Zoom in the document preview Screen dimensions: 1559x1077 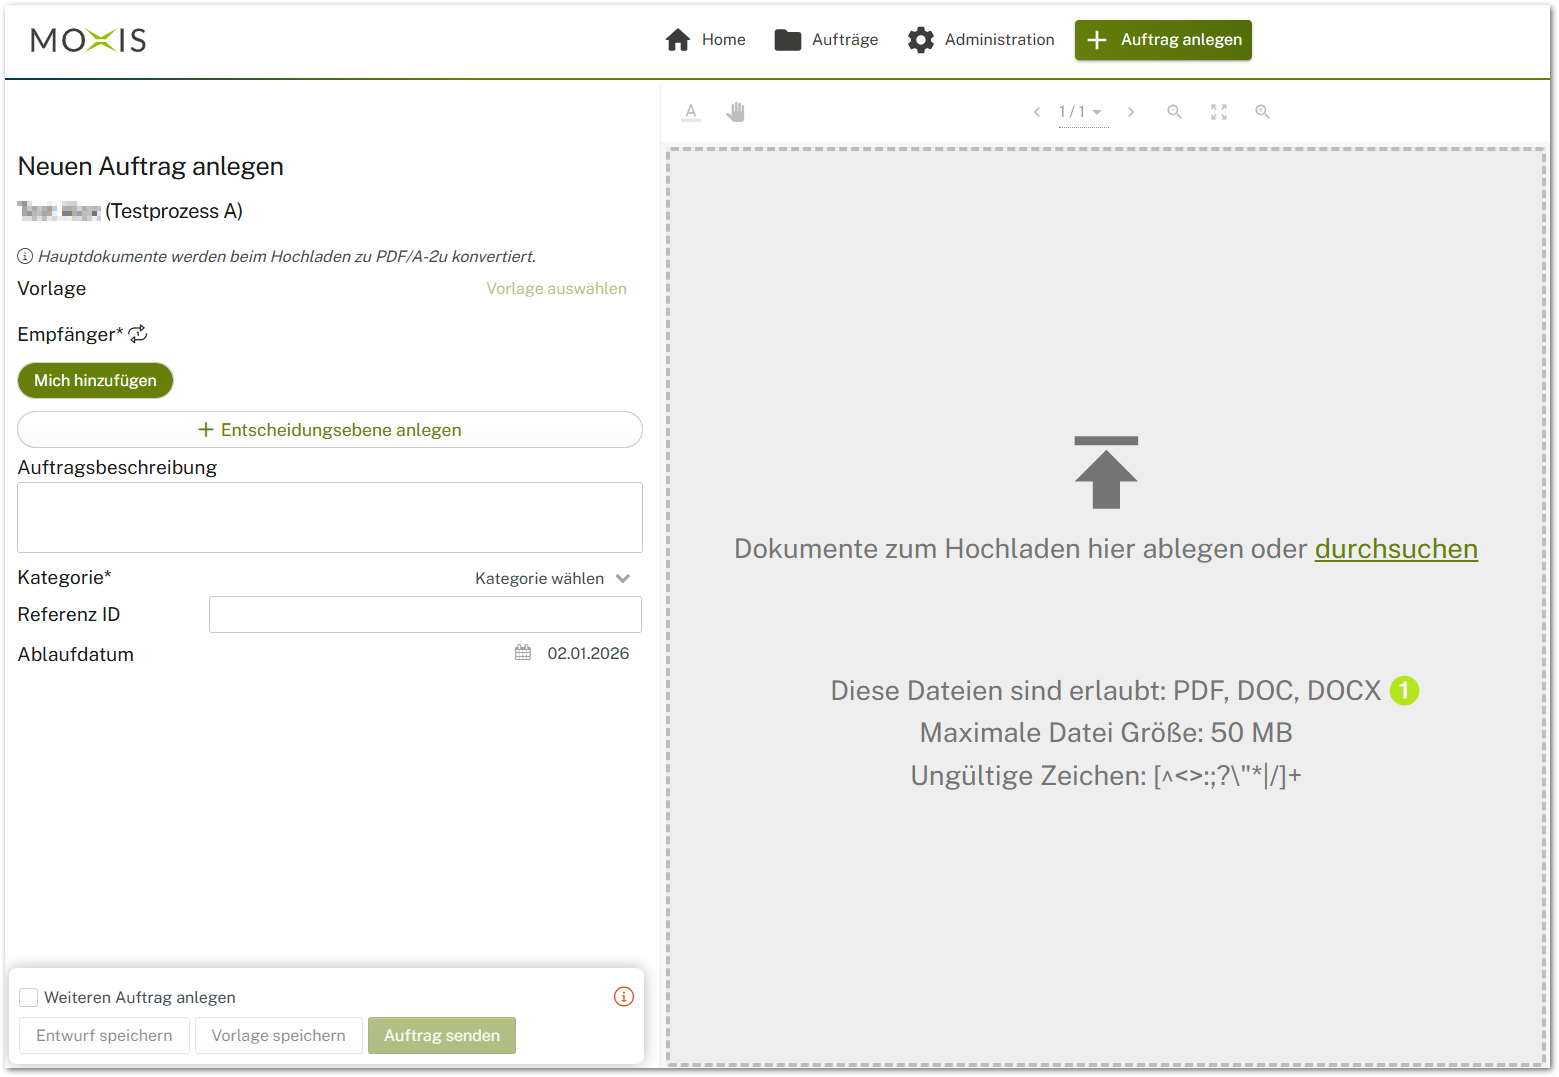tap(1263, 112)
